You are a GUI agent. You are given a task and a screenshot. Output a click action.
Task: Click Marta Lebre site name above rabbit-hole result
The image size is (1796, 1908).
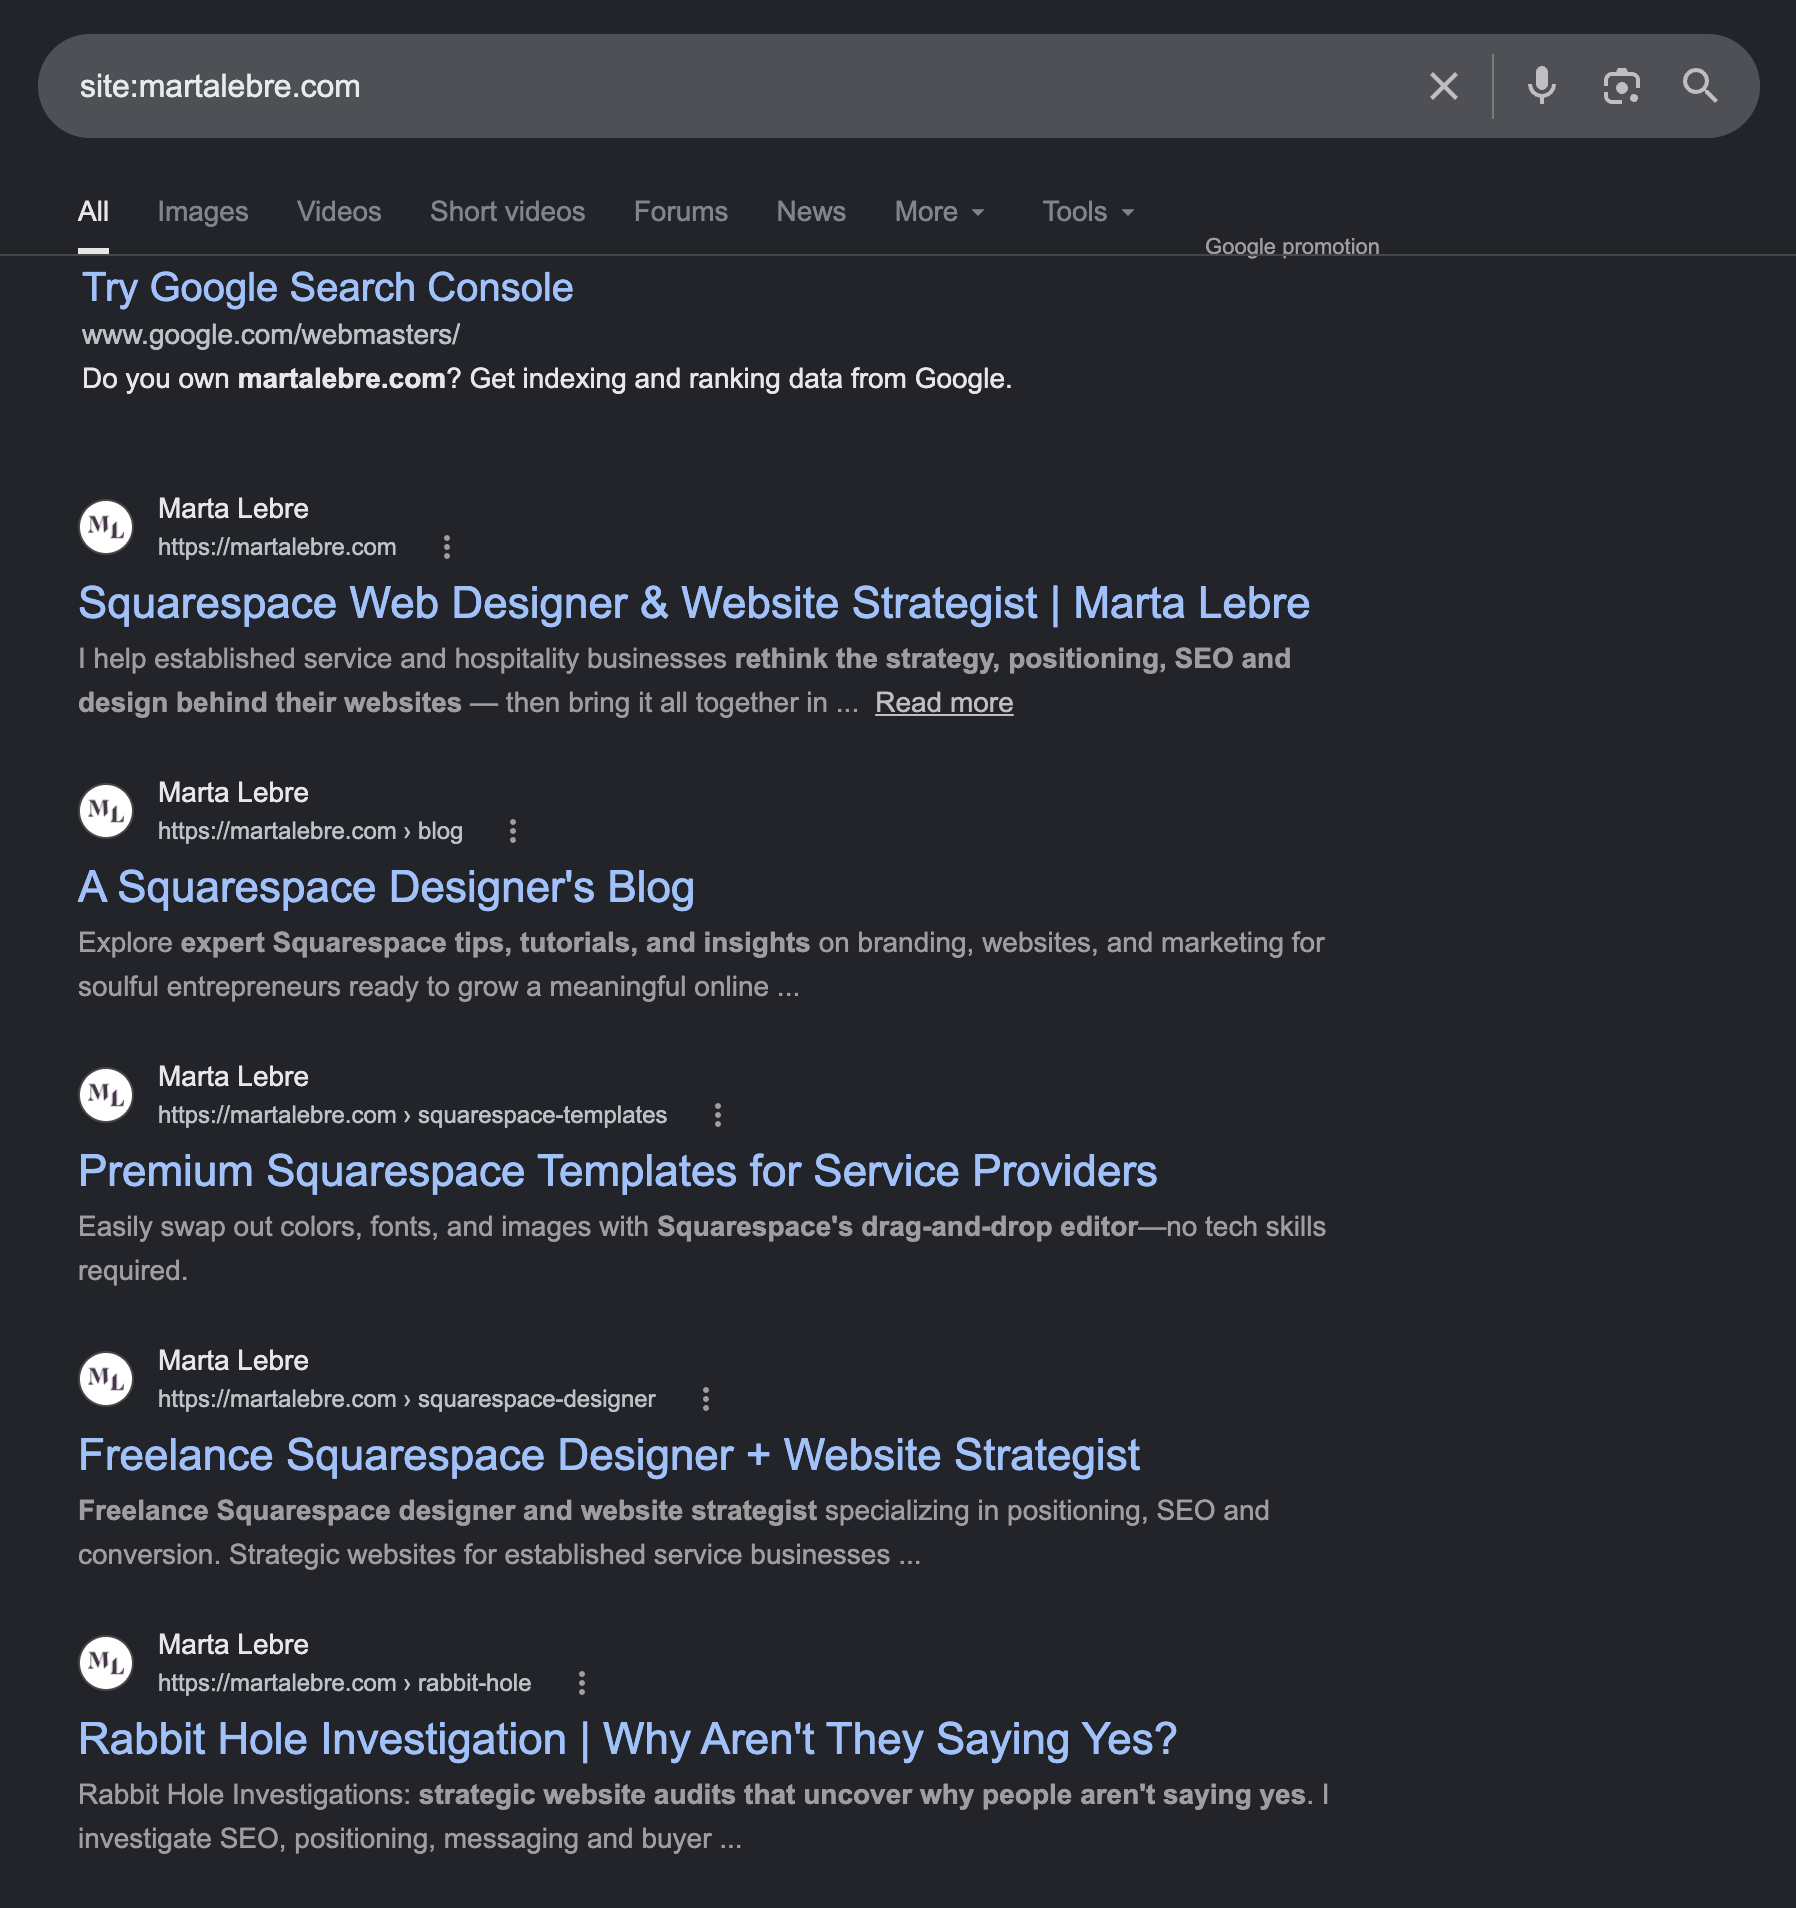(233, 1645)
